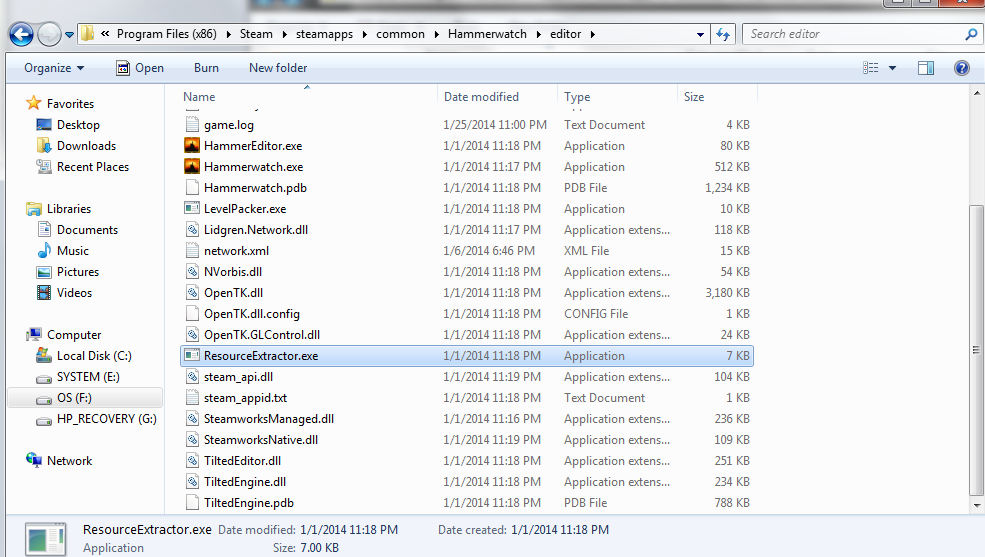Select Favorites in the navigation pane
Screen dimensions: 985x557
(x=70, y=104)
